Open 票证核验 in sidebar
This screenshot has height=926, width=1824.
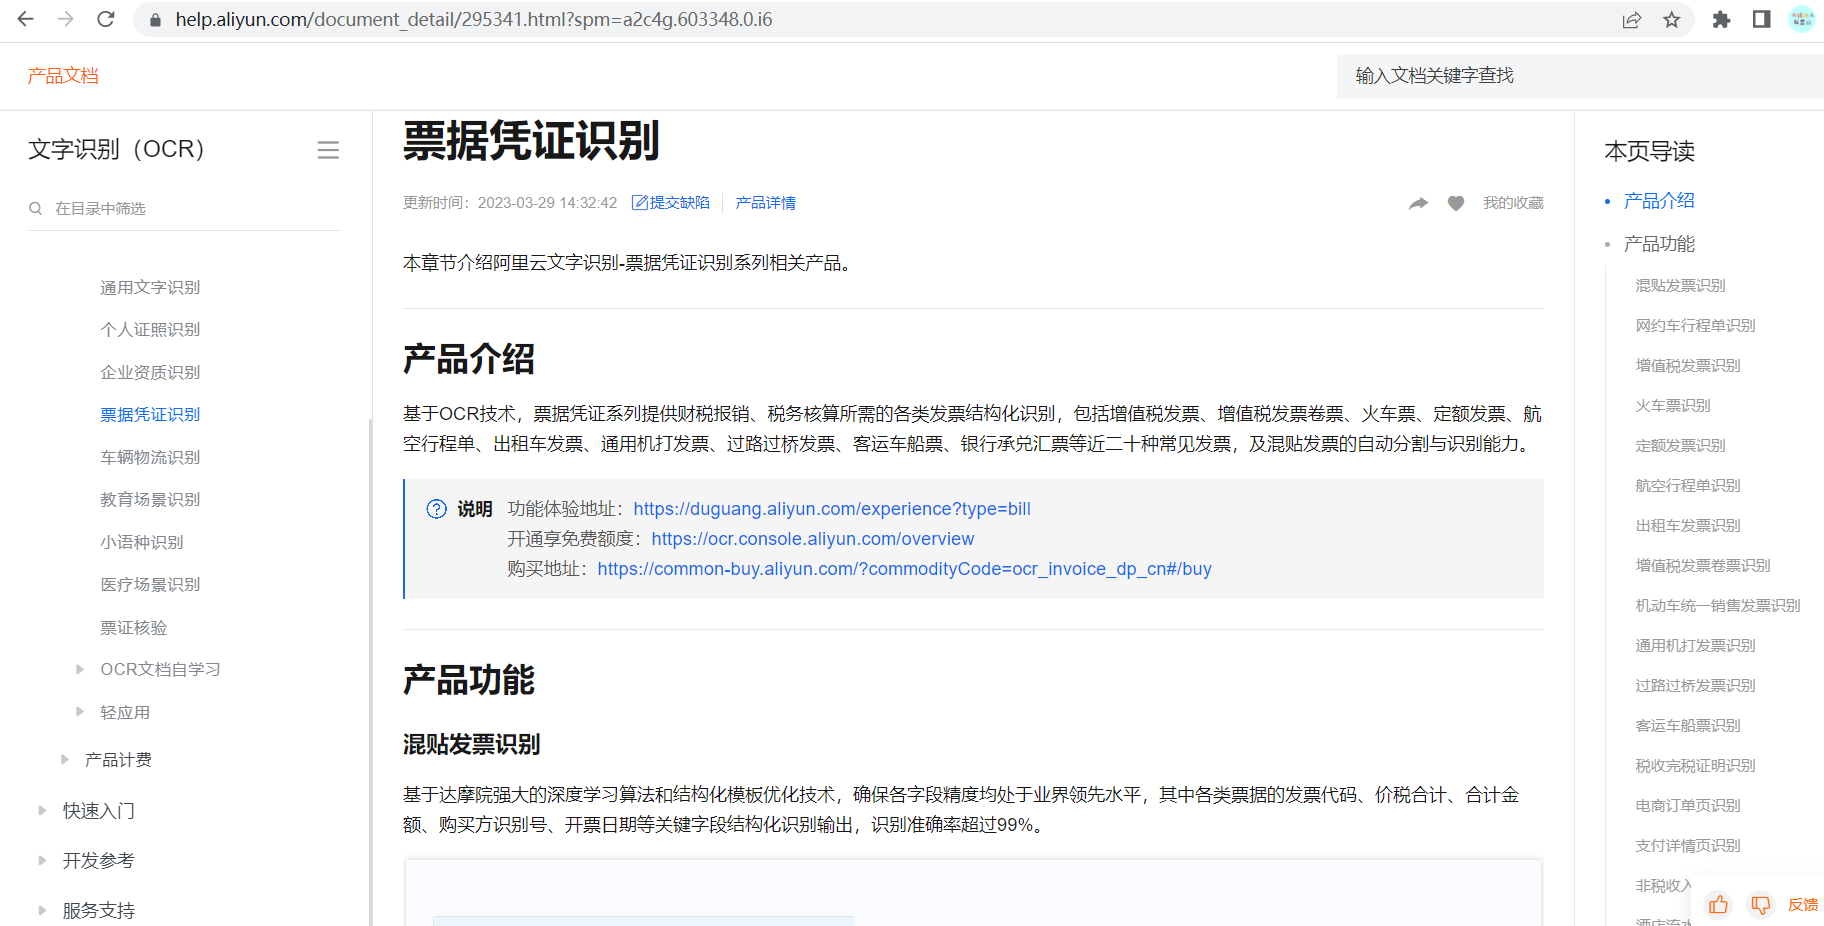click(134, 627)
